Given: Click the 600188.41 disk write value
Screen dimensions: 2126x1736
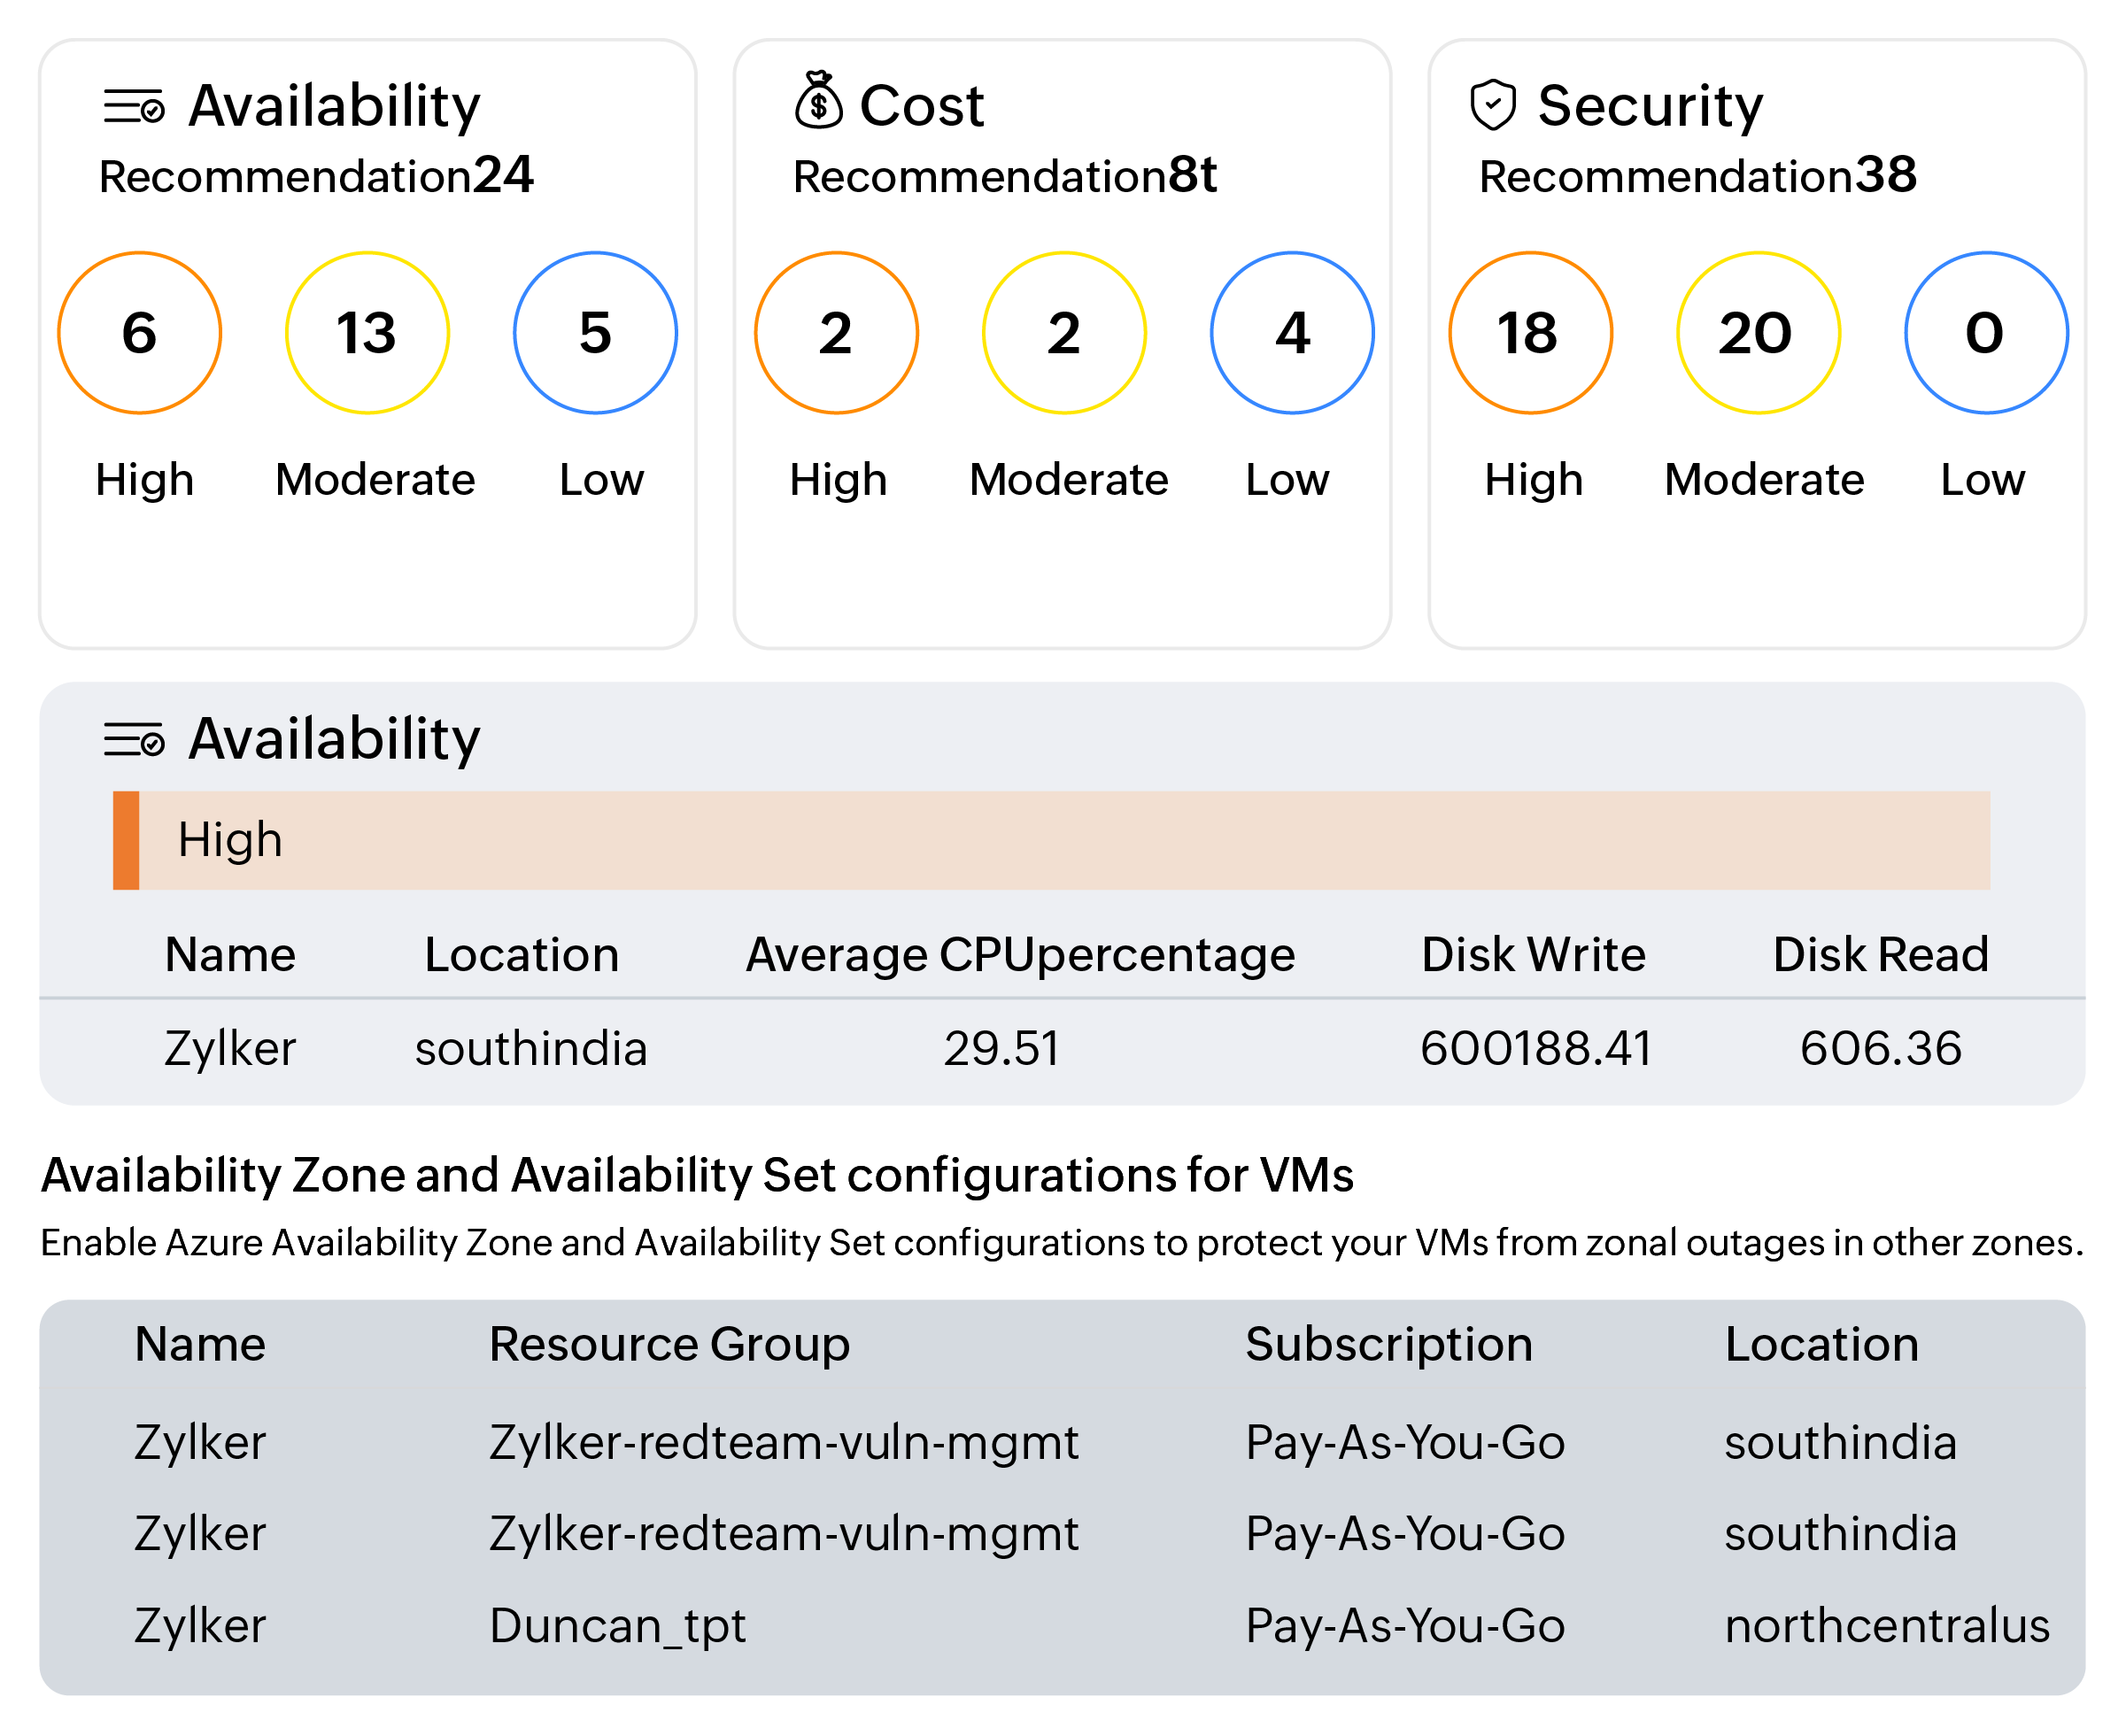Looking at the screenshot, I should [x=1537, y=1049].
